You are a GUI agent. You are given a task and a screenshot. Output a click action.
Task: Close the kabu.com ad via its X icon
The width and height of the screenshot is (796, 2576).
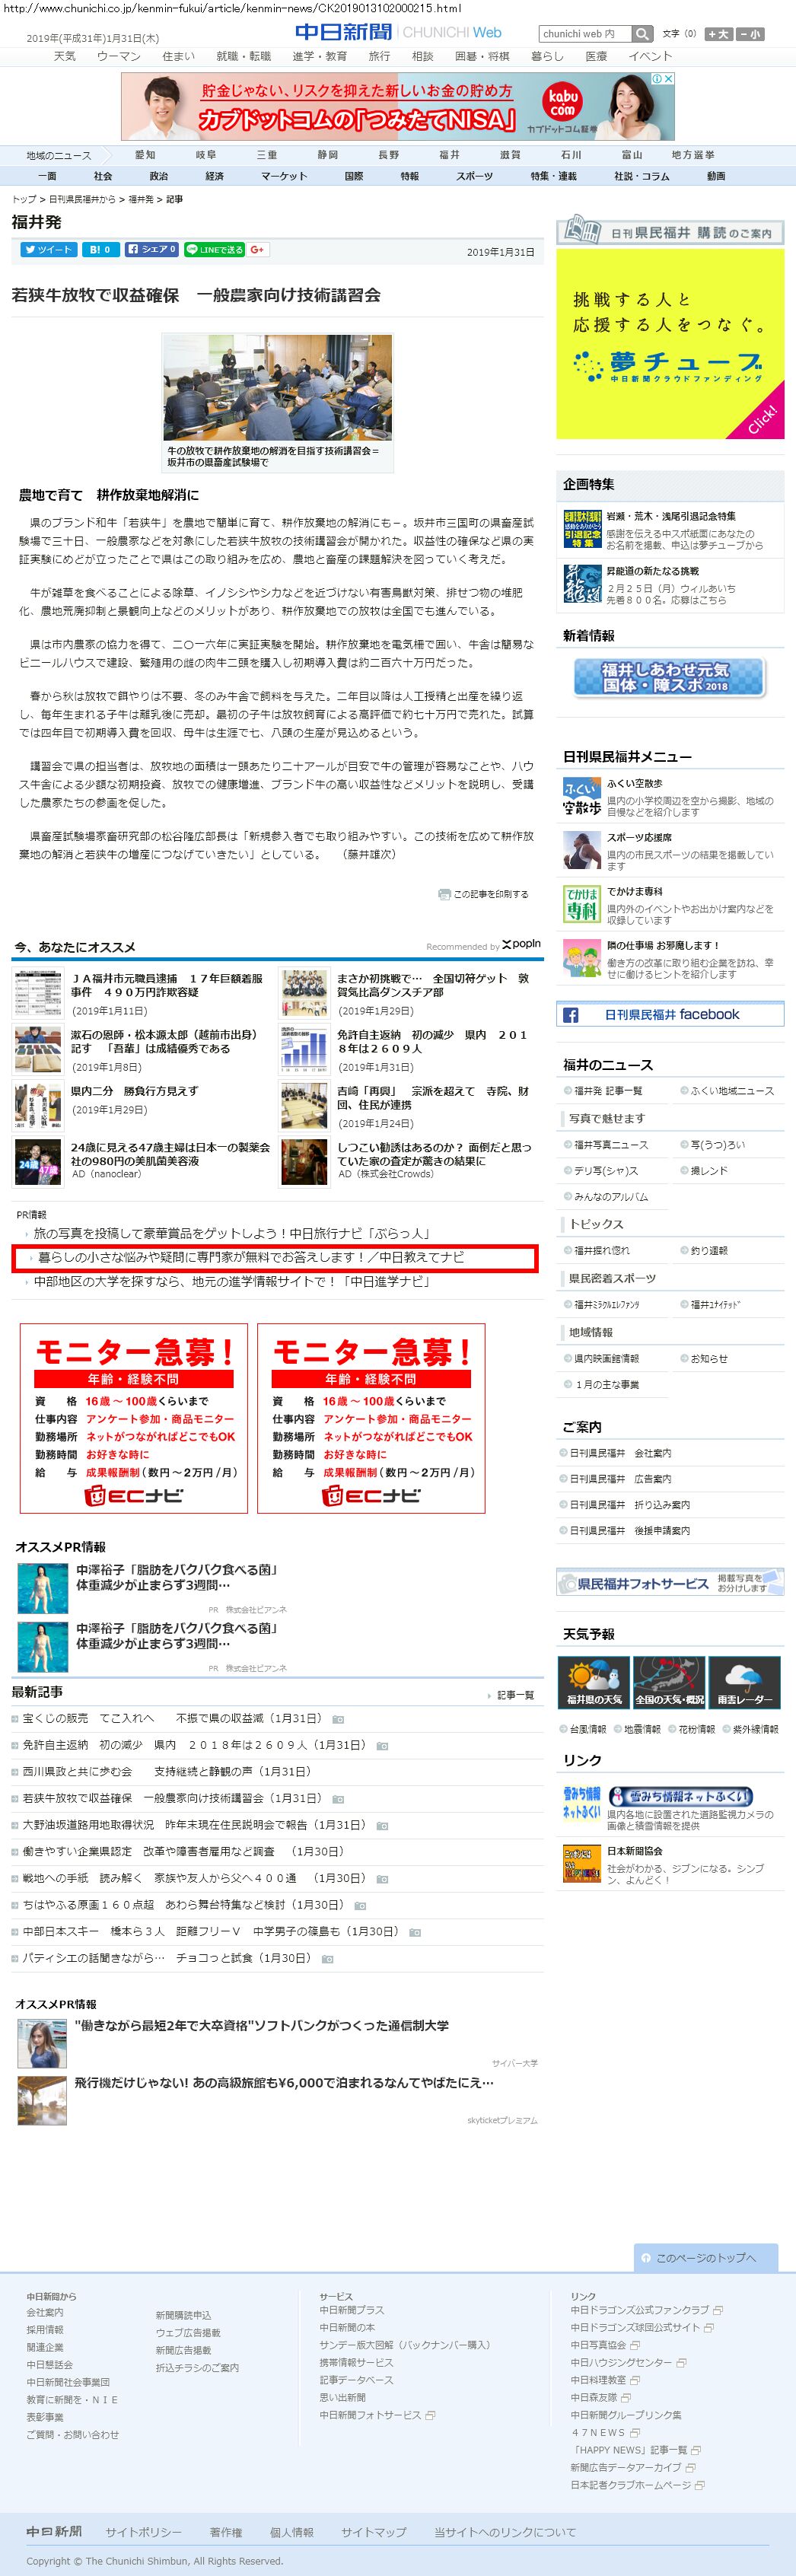(669, 78)
